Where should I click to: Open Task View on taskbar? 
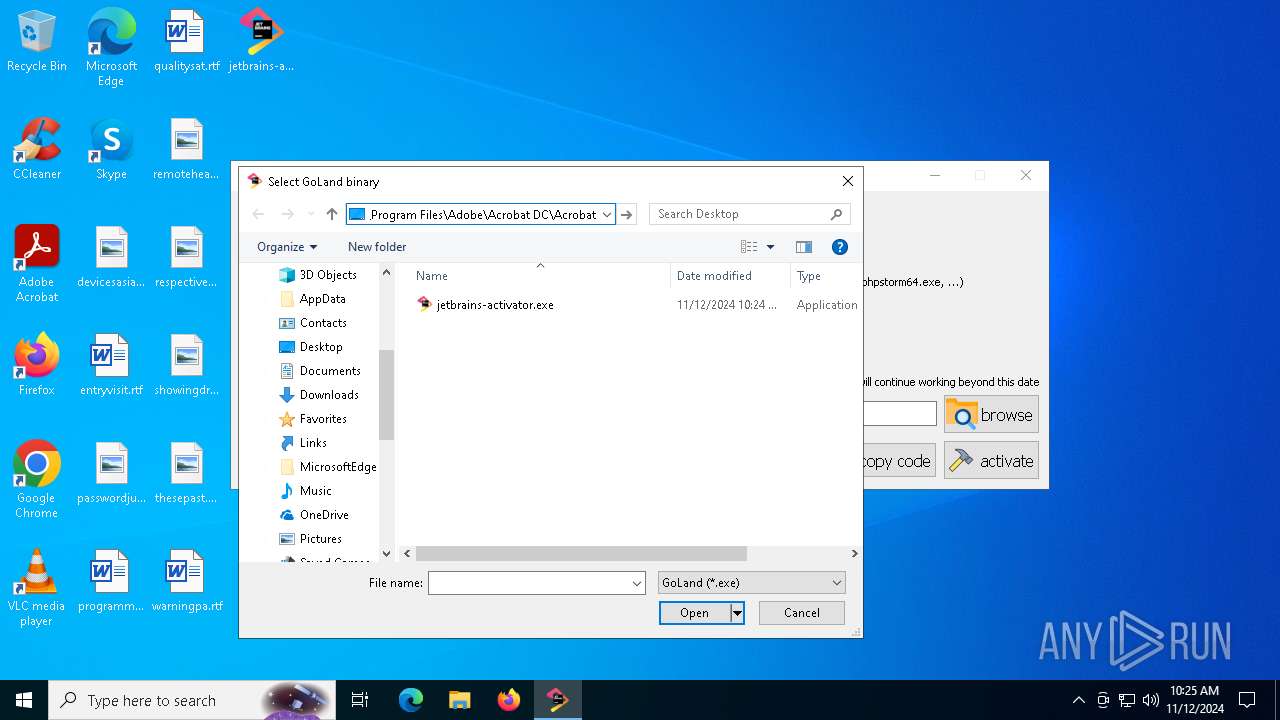[360, 700]
